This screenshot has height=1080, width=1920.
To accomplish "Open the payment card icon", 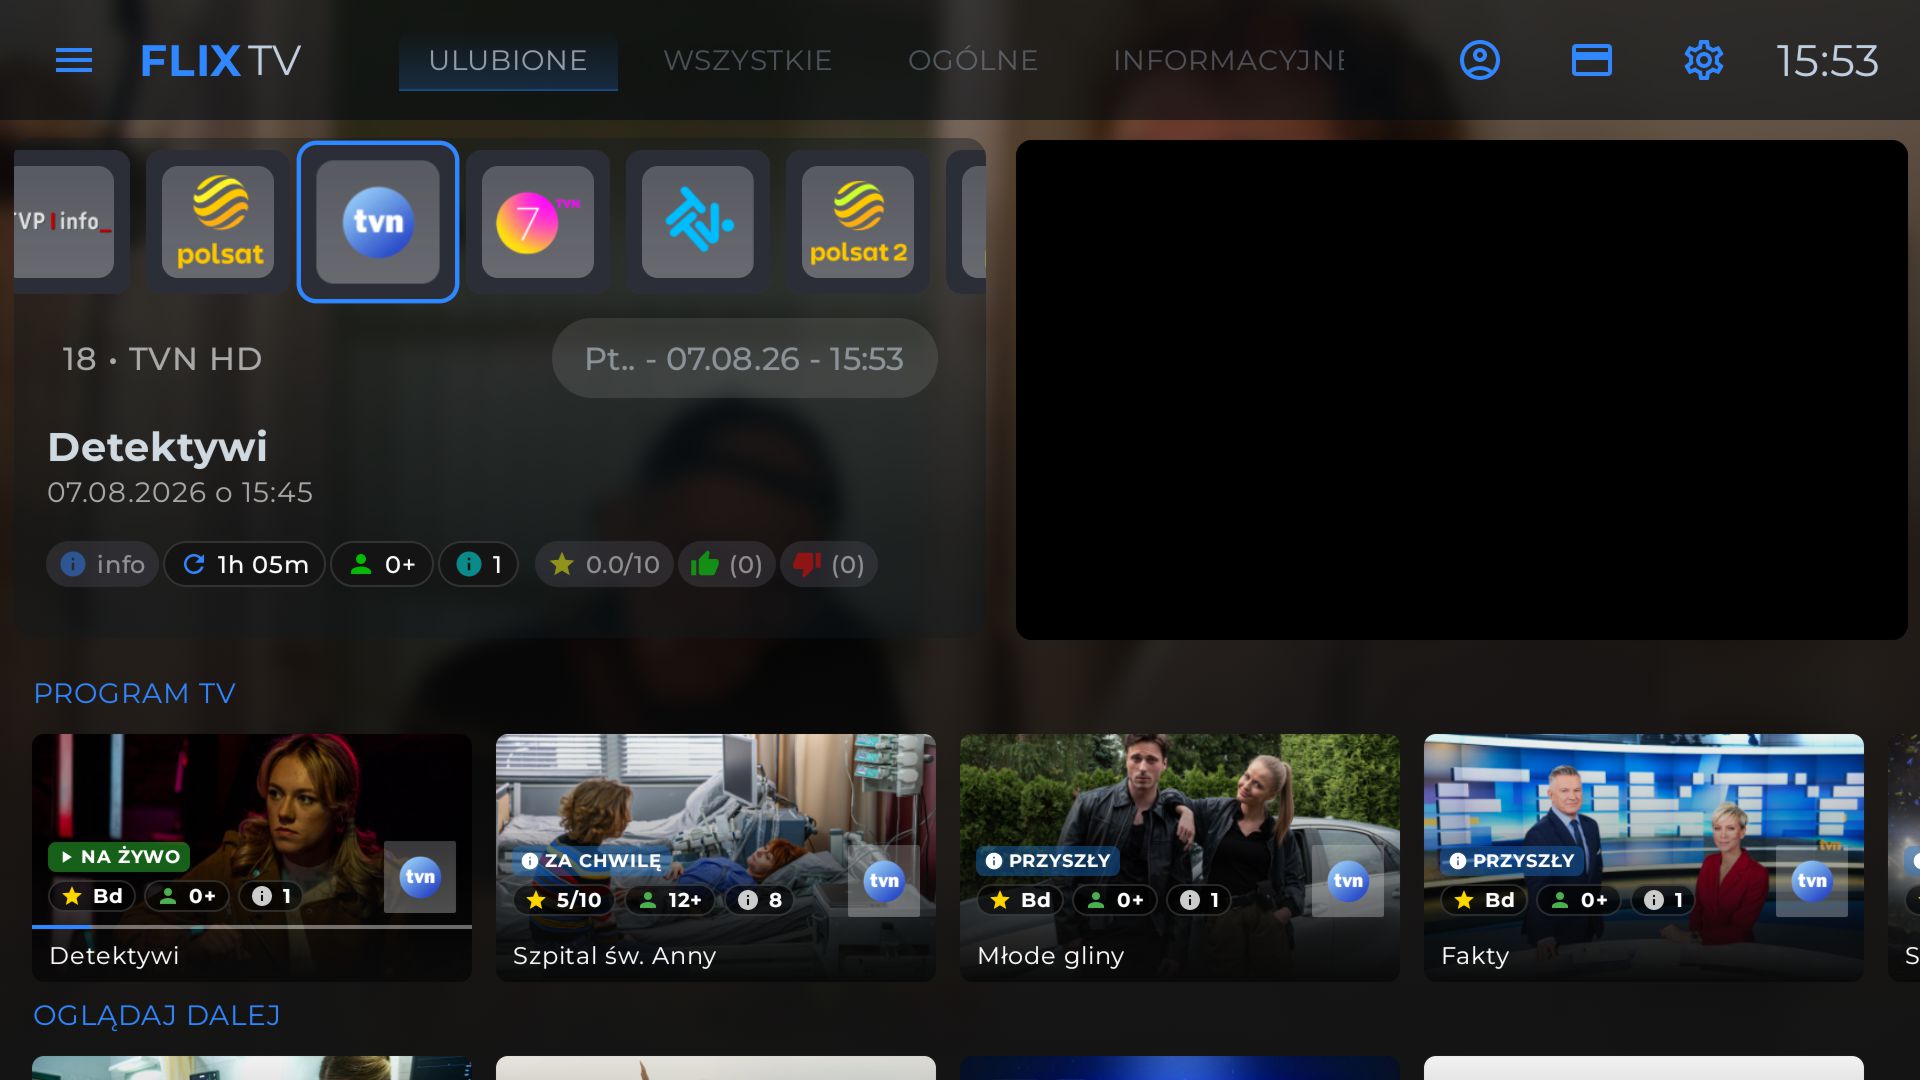I will [x=1592, y=60].
